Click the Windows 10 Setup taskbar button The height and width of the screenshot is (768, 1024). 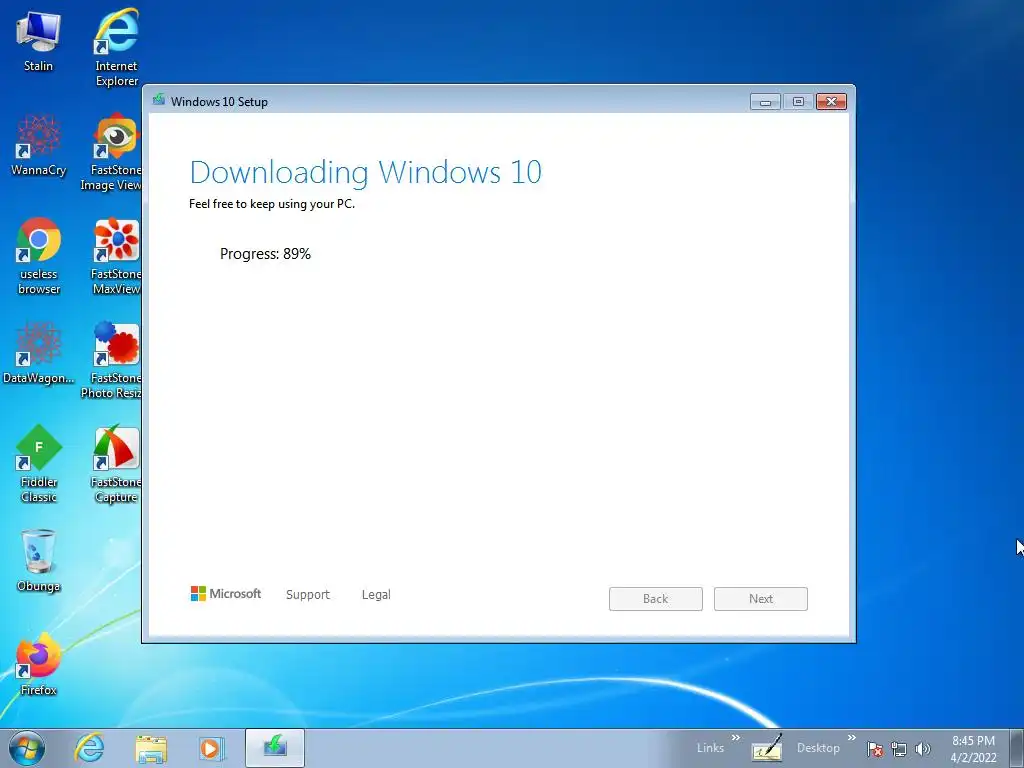(275, 748)
